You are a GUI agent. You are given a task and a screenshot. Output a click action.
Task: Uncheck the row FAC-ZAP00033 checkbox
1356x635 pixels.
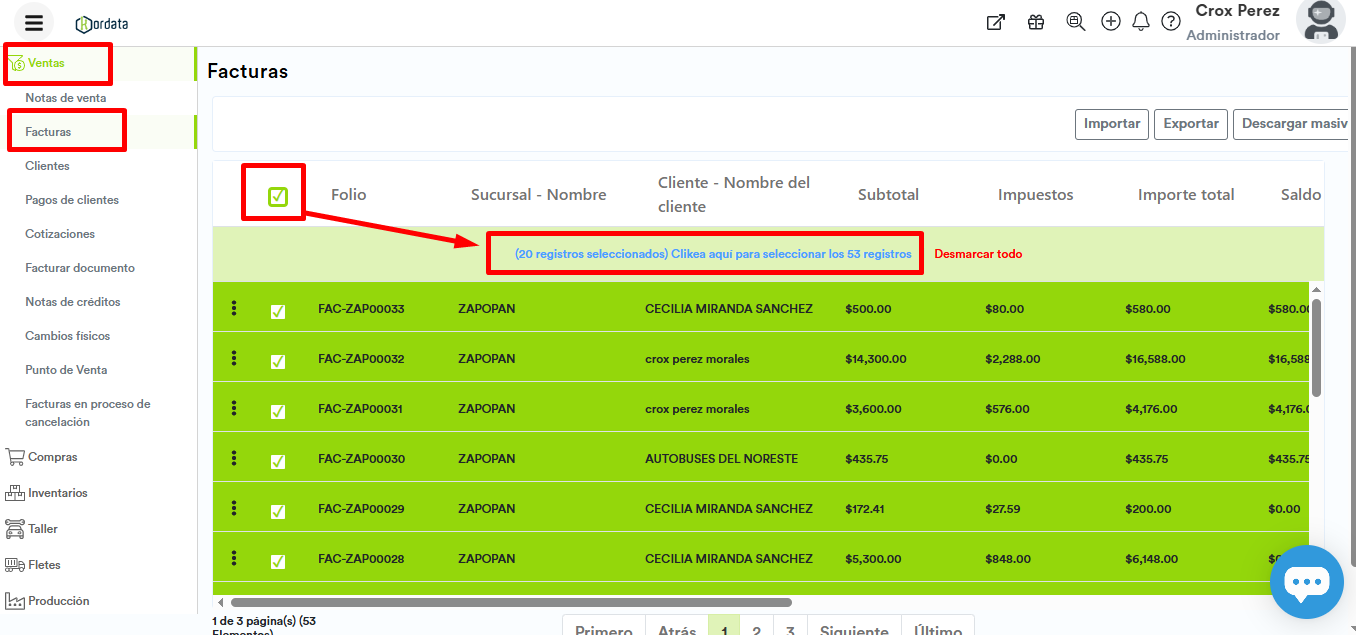coord(278,312)
